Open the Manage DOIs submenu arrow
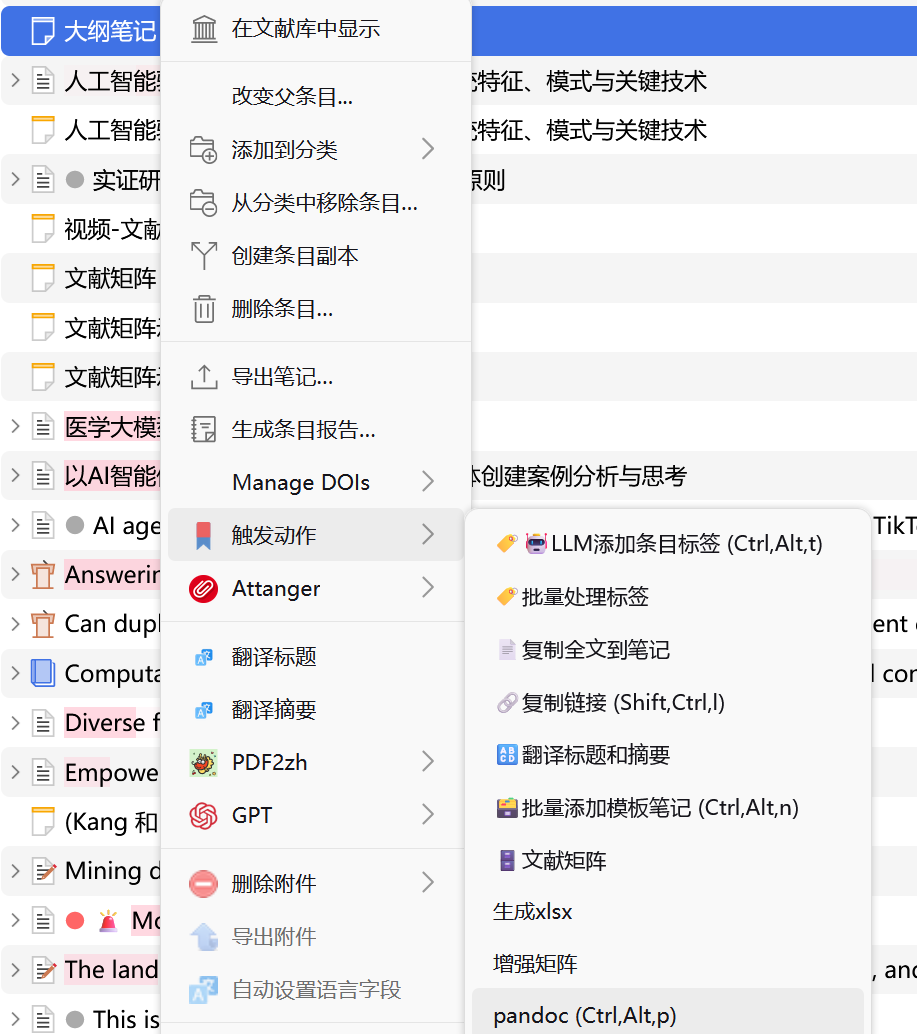This screenshot has height=1034, width=917. point(428,482)
